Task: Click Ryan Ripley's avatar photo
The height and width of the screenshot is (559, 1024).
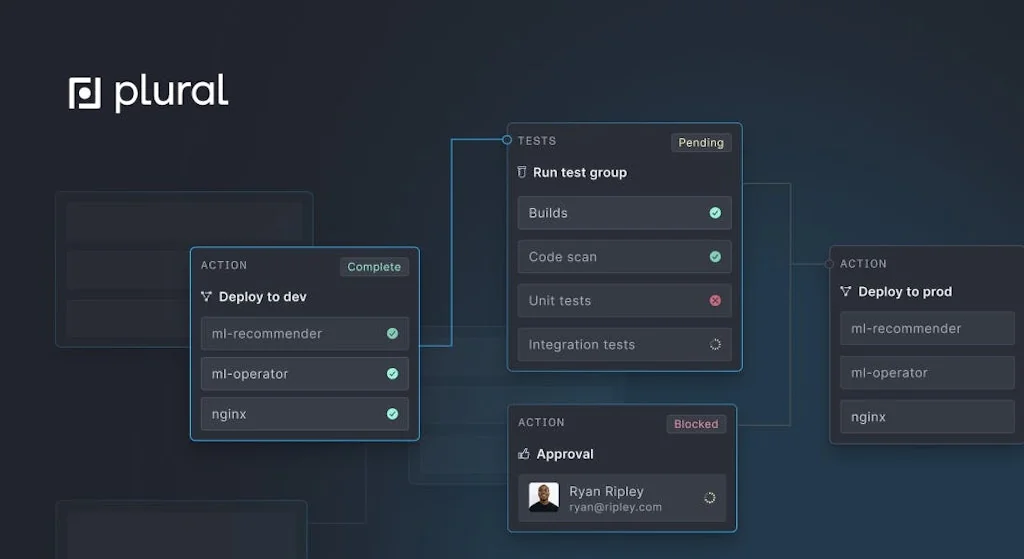Action: pyautogui.click(x=544, y=497)
